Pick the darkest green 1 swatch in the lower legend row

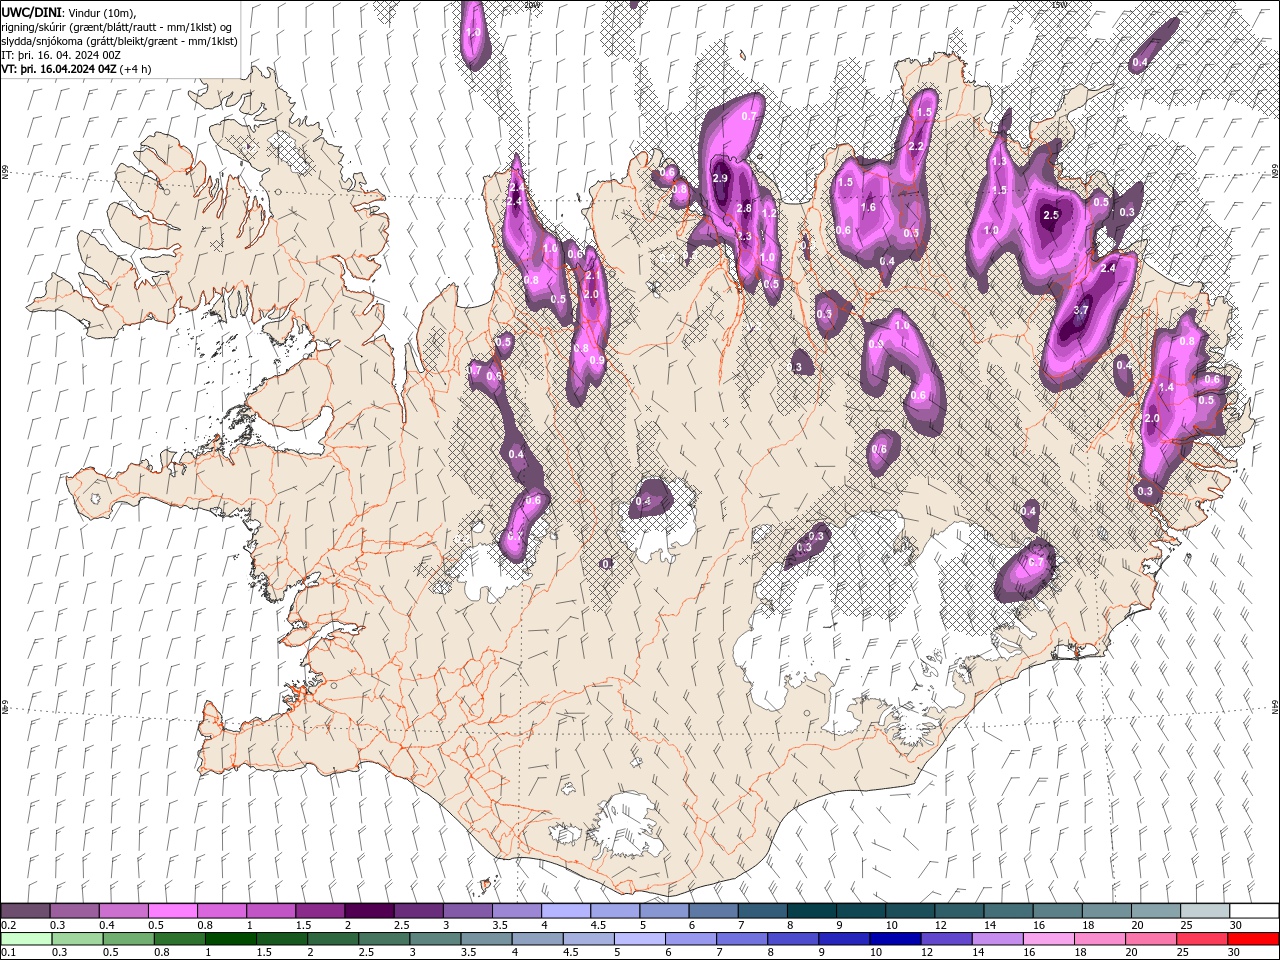point(231,939)
